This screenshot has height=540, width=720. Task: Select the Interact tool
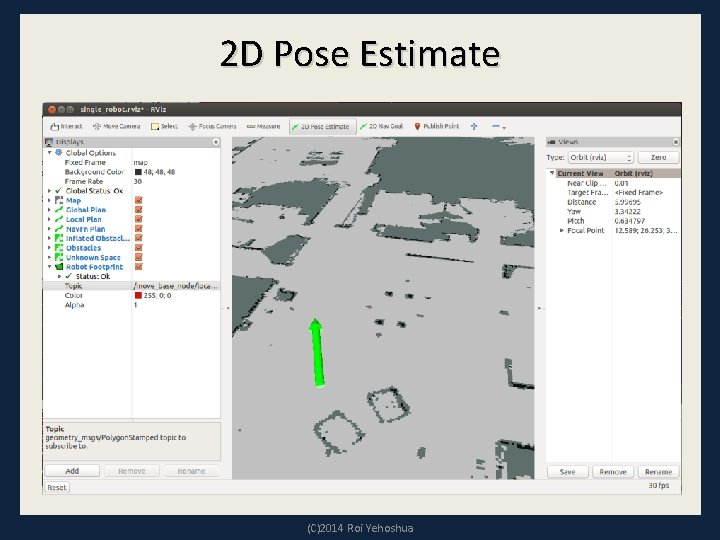67,126
